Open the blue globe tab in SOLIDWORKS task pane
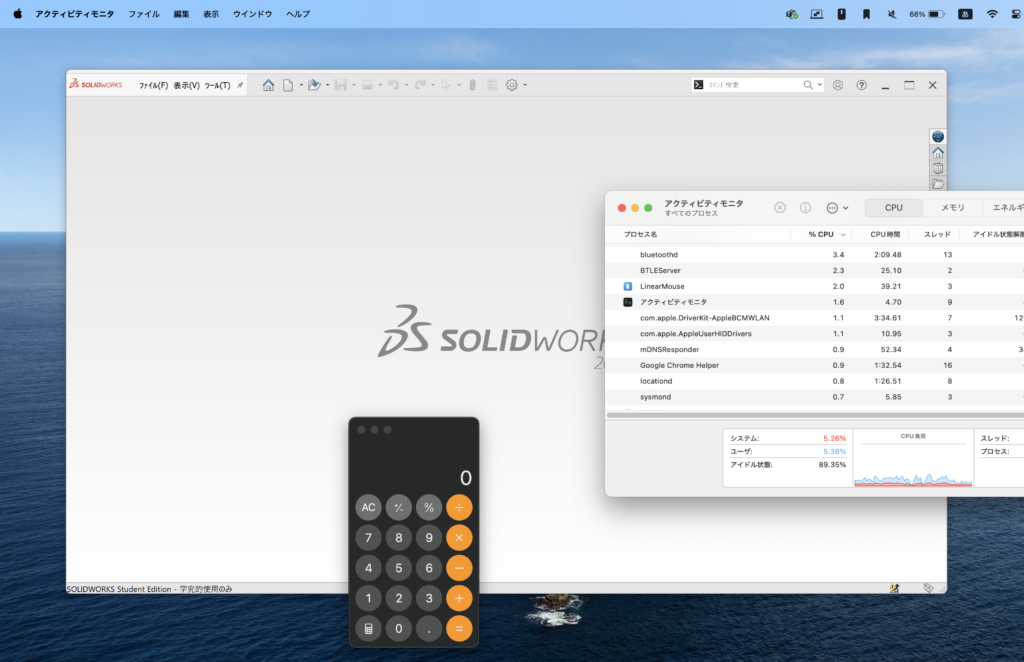Image resolution: width=1024 pixels, height=662 pixels. tap(938, 136)
